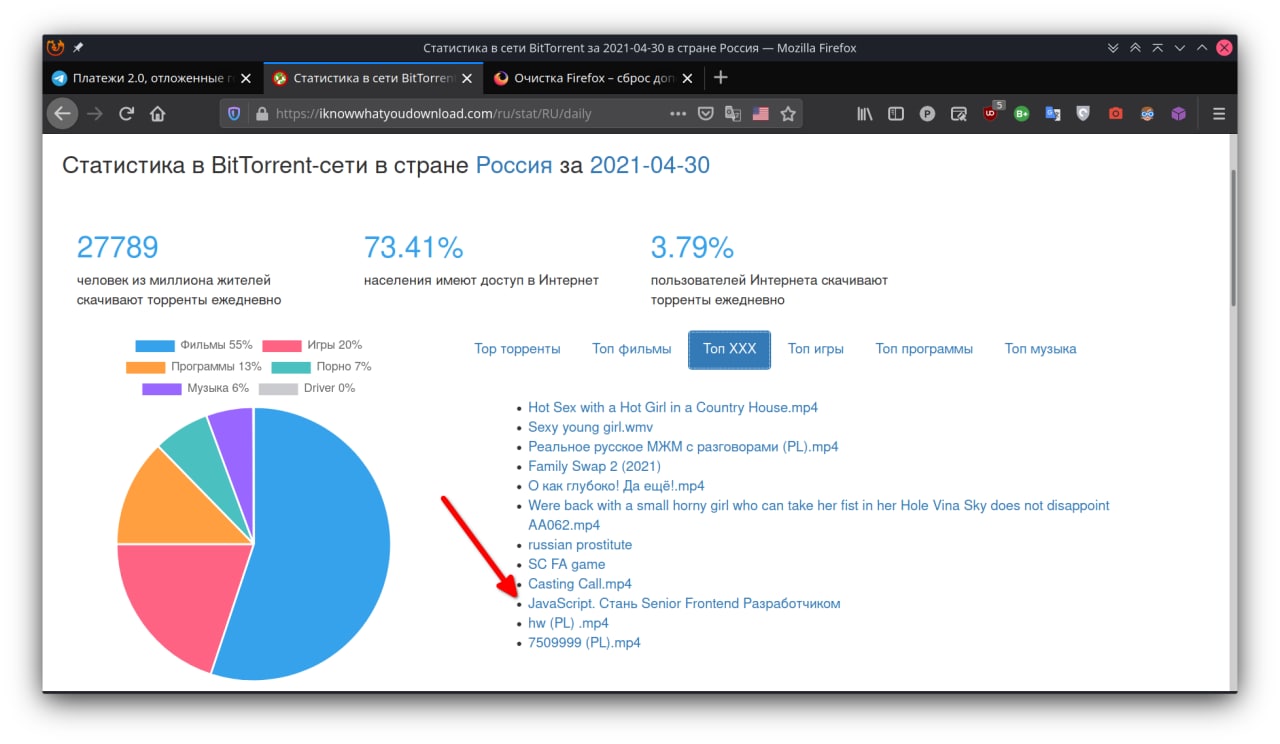Open uBlock Origin extension popup
Screen dimensions: 1280x744
click(x=991, y=112)
